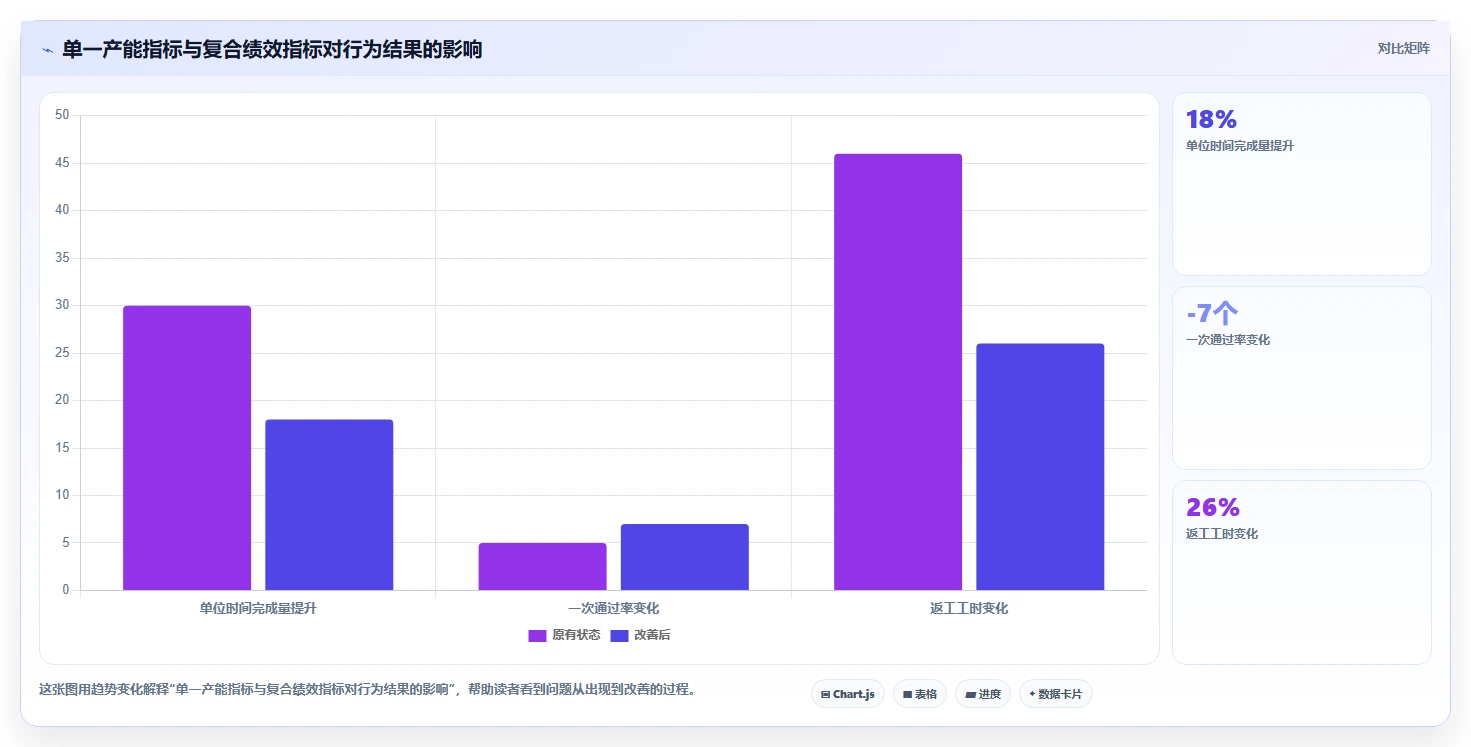Select the 数据卡片 tag chip
This screenshot has width=1471, height=747.
[1056, 694]
